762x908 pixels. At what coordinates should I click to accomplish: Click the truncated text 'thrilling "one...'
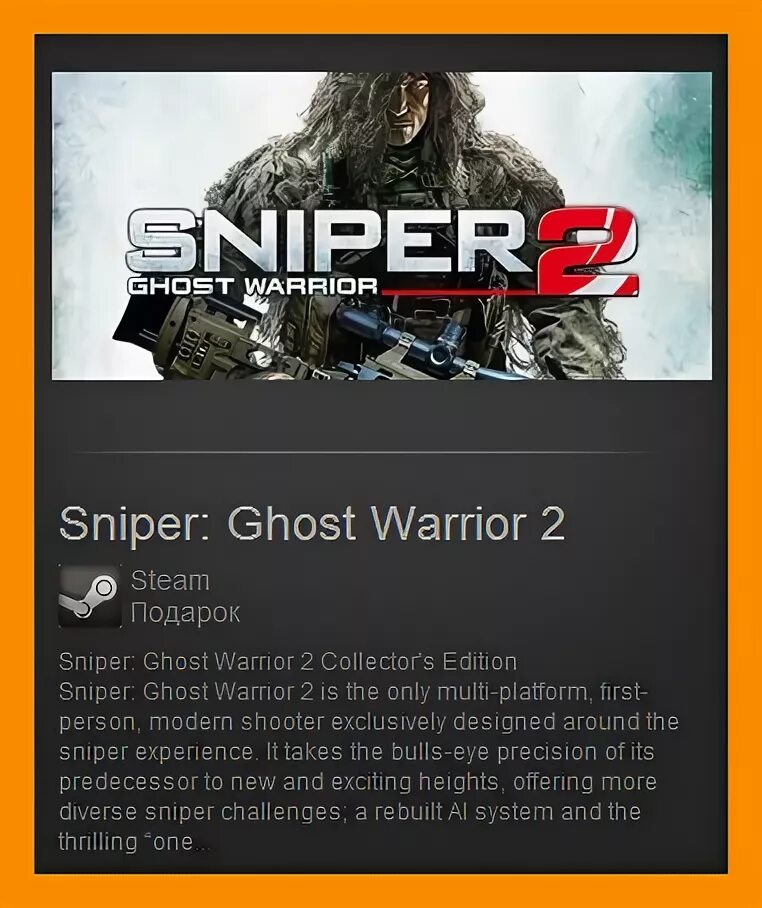coord(134,841)
